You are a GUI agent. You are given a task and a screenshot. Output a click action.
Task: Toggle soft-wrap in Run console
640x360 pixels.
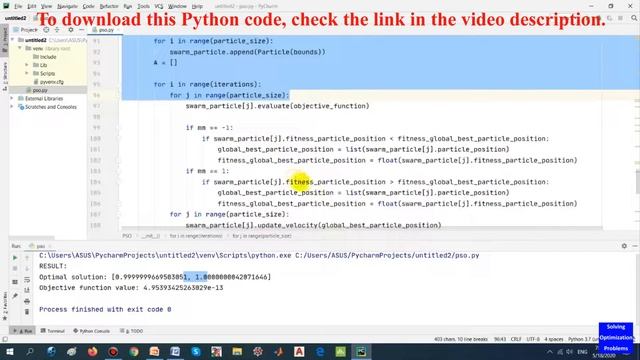(x=27, y=280)
